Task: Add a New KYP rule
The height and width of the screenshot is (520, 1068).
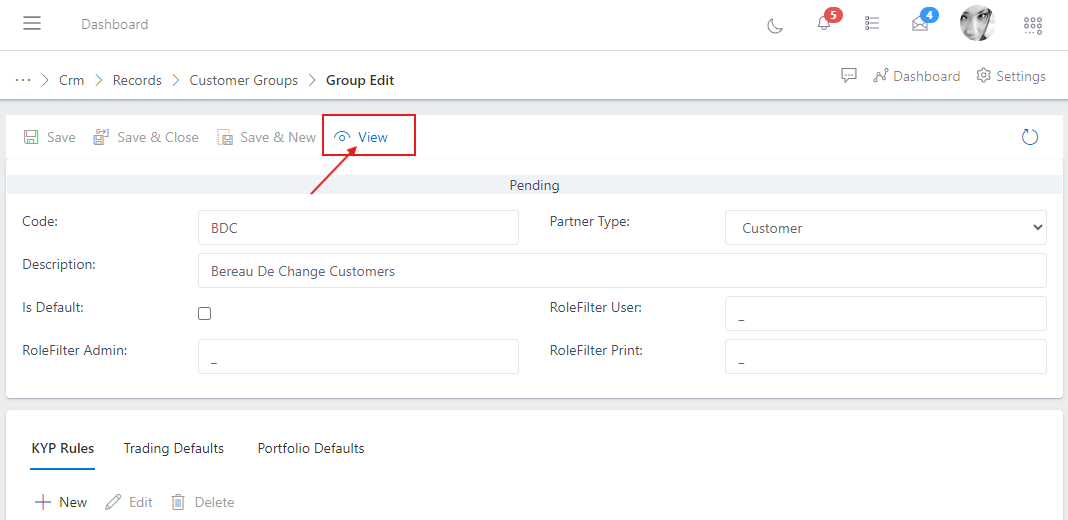Action: point(61,502)
